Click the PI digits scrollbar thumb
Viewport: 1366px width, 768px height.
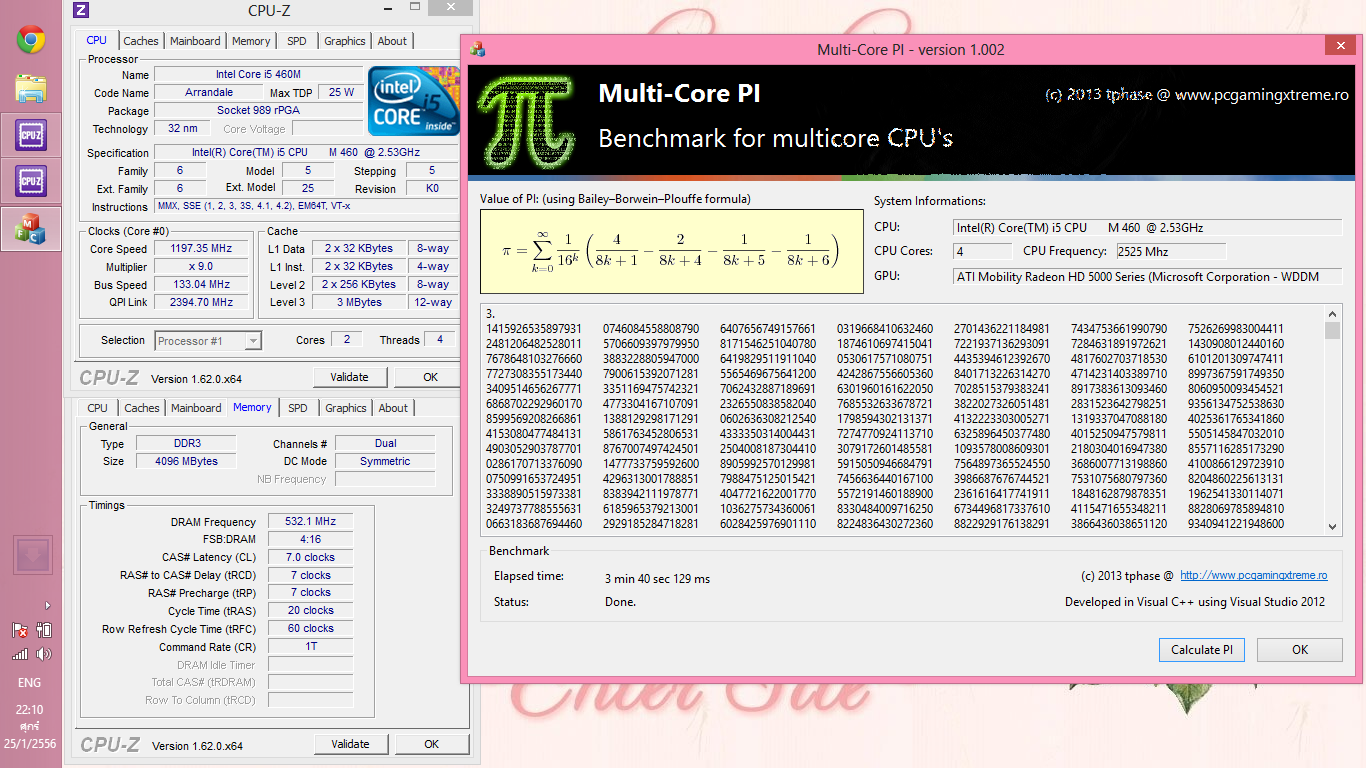coord(1332,331)
